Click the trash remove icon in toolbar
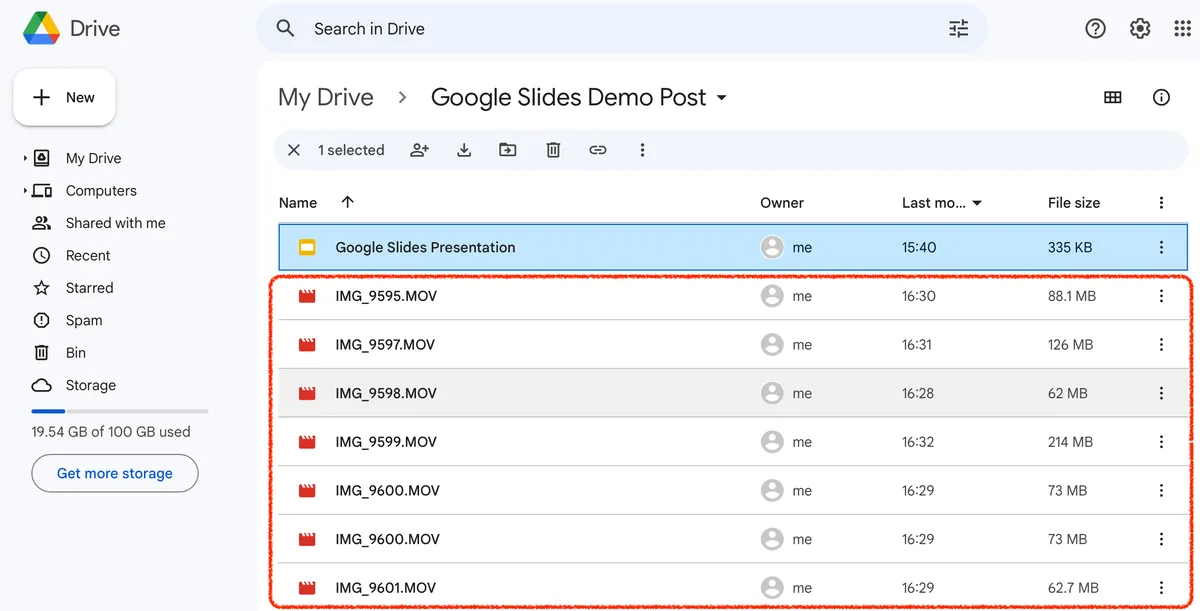Image resolution: width=1200 pixels, height=611 pixels. click(553, 150)
